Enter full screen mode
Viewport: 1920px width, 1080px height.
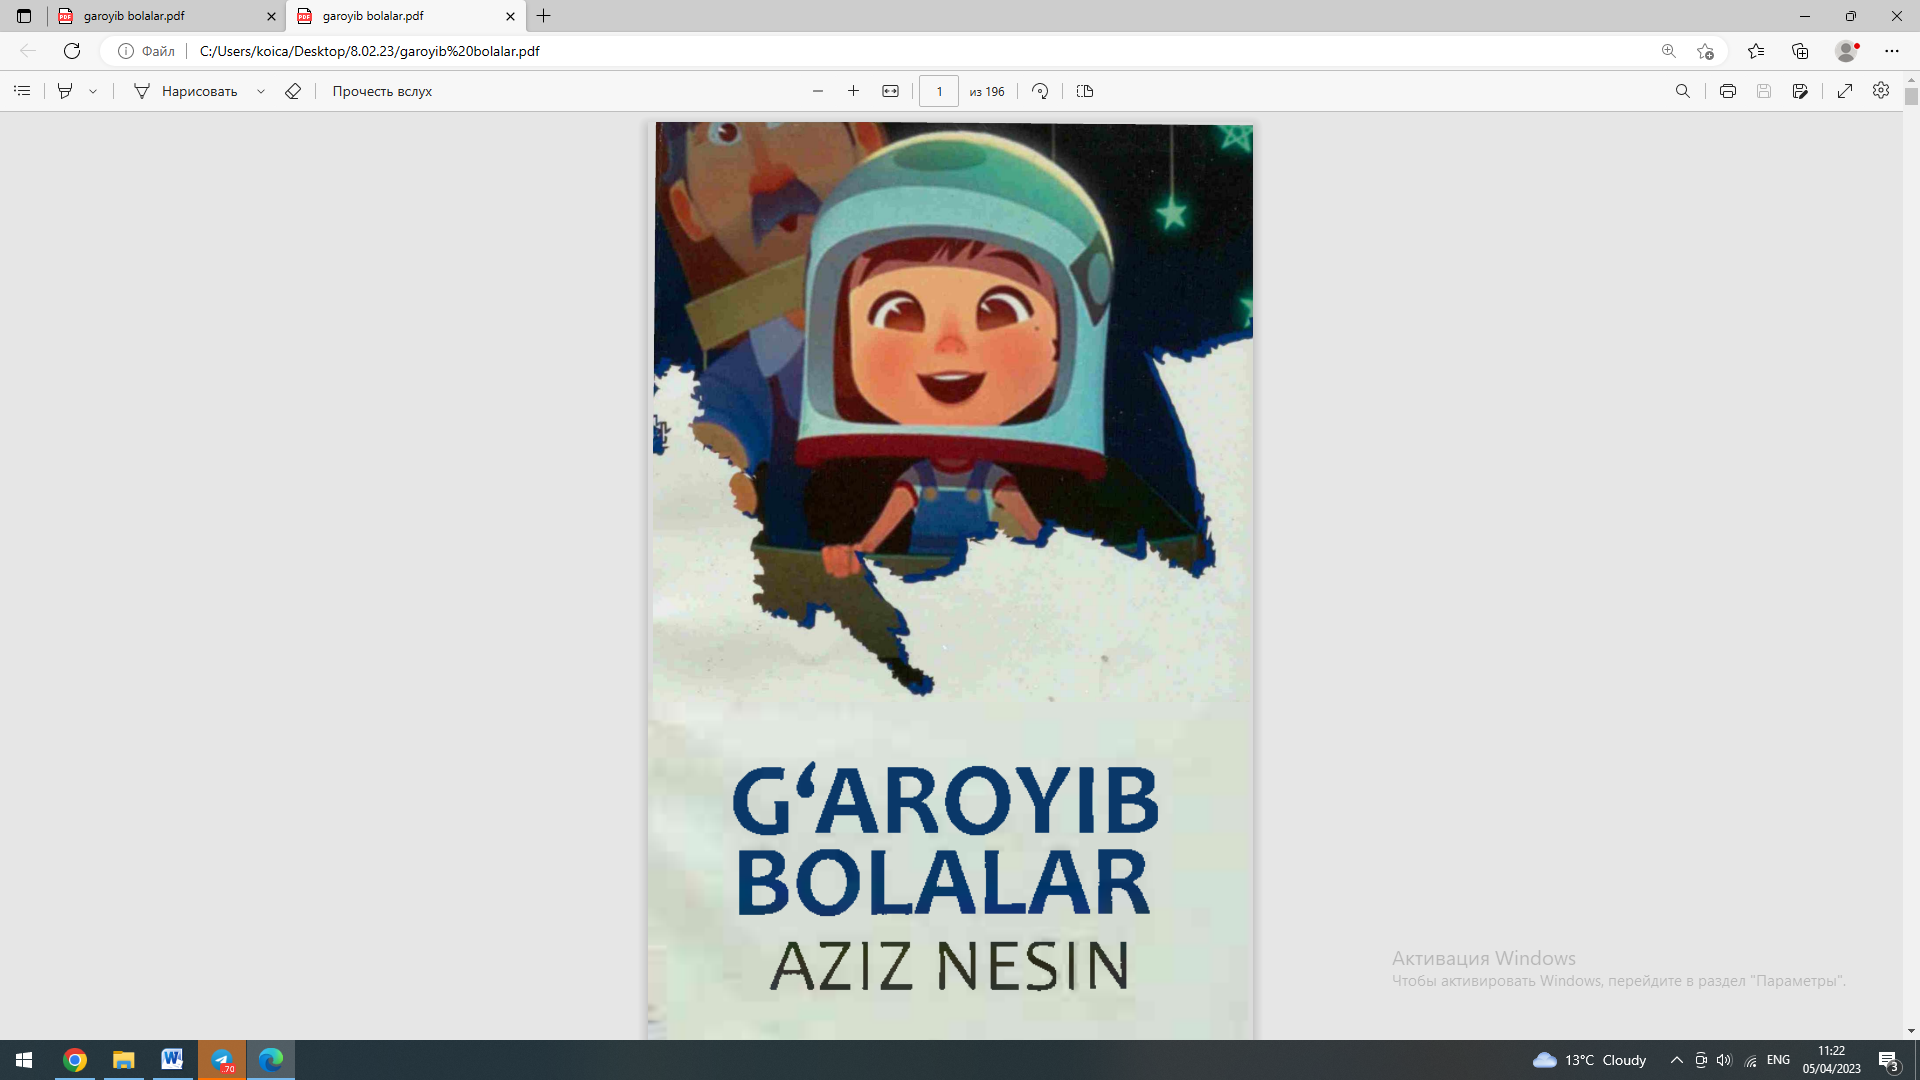(x=1845, y=91)
